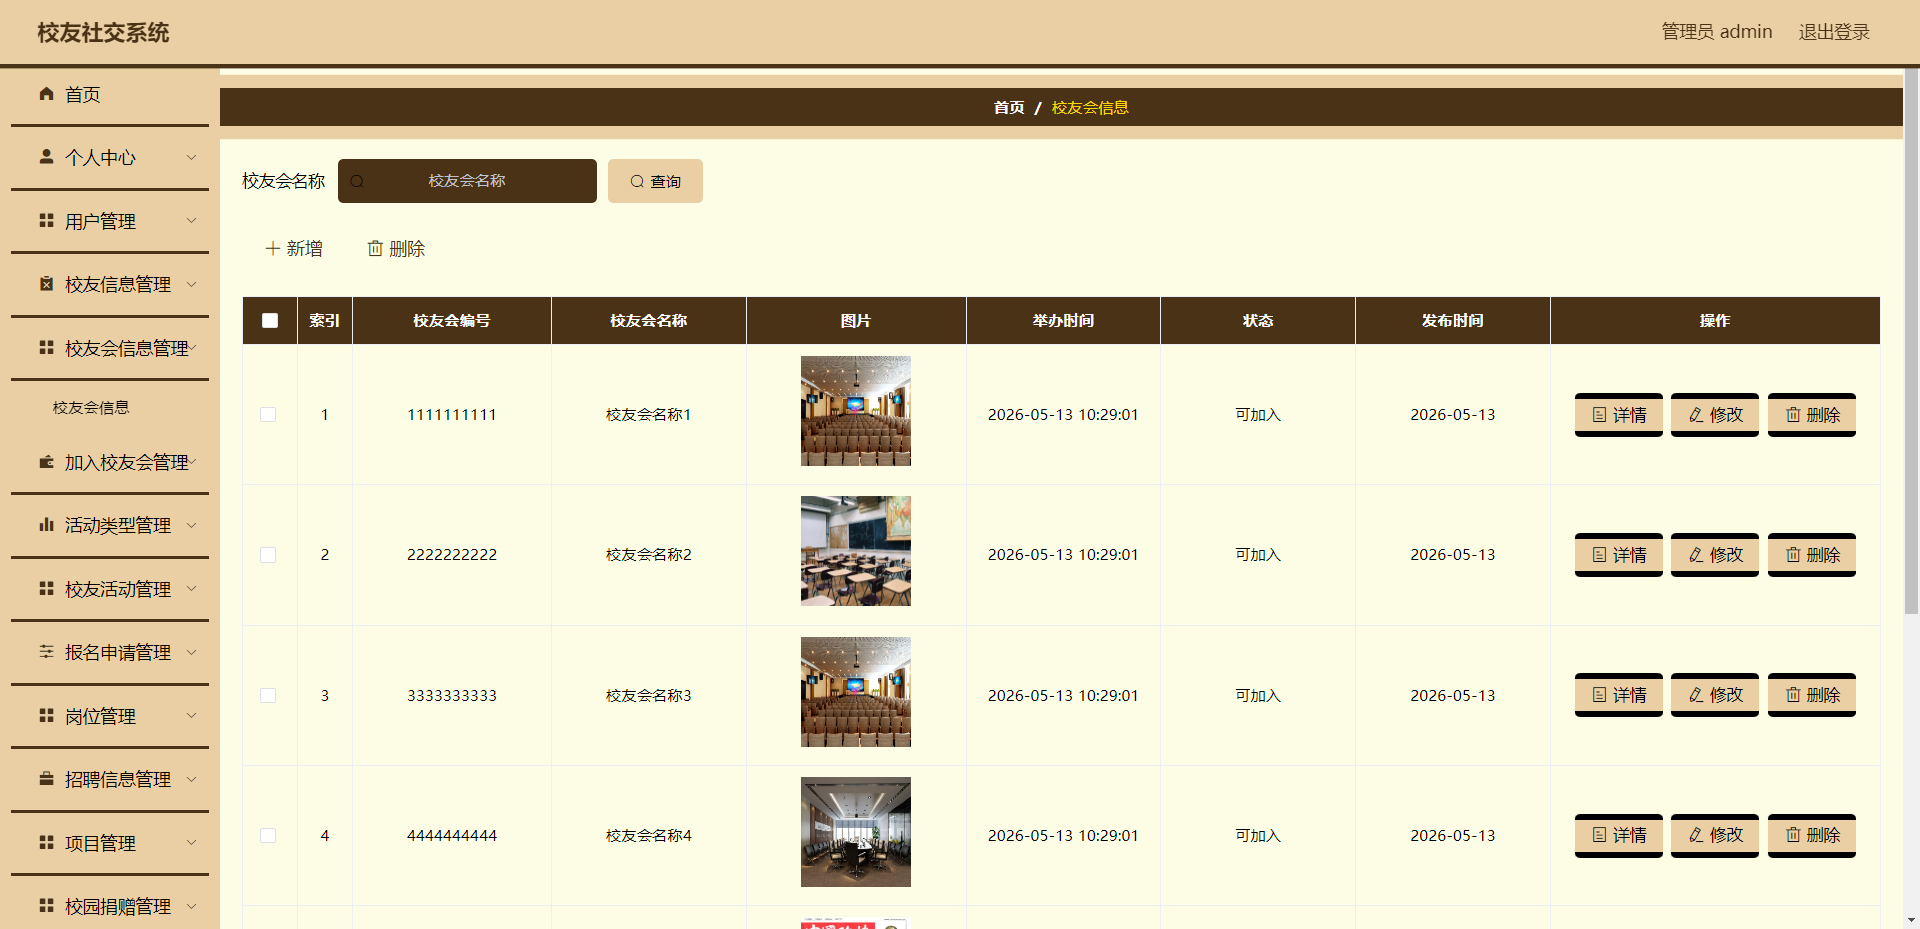This screenshot has width=1920, height=929.
Task: Tick the select-all checkbox in table header
Action: (270, 321)
